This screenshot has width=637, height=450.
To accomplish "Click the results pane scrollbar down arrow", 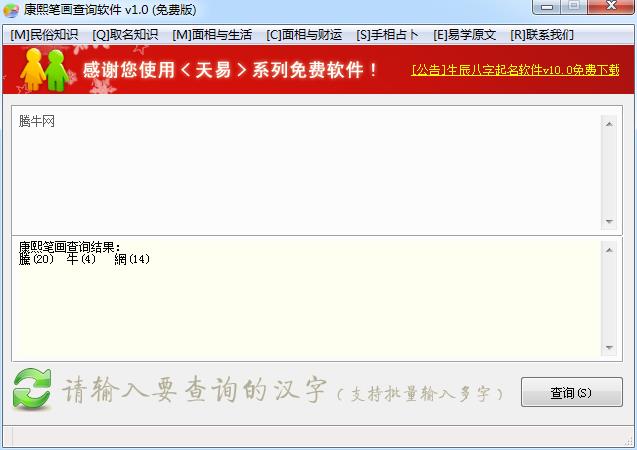I will pyautogui.click(x=609, y=348).
